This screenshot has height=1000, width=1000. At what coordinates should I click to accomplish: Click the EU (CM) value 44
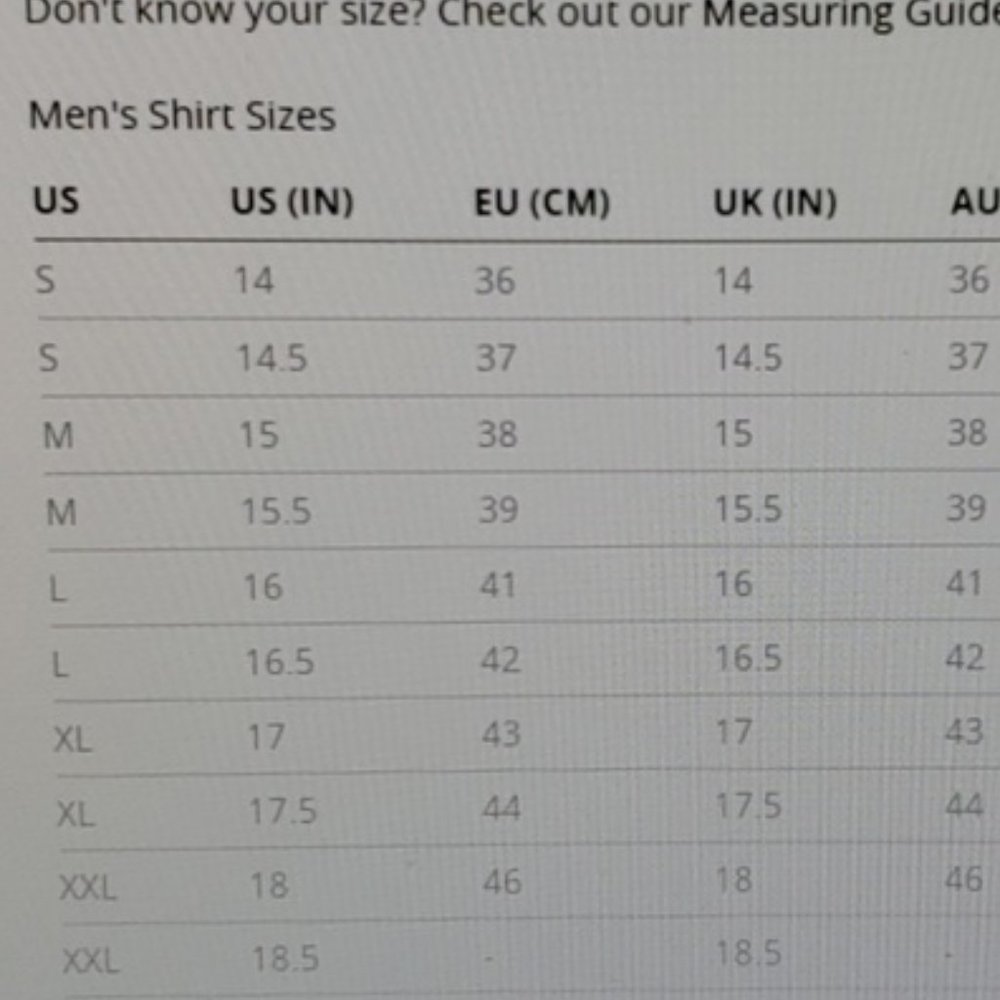coord(501,808)
